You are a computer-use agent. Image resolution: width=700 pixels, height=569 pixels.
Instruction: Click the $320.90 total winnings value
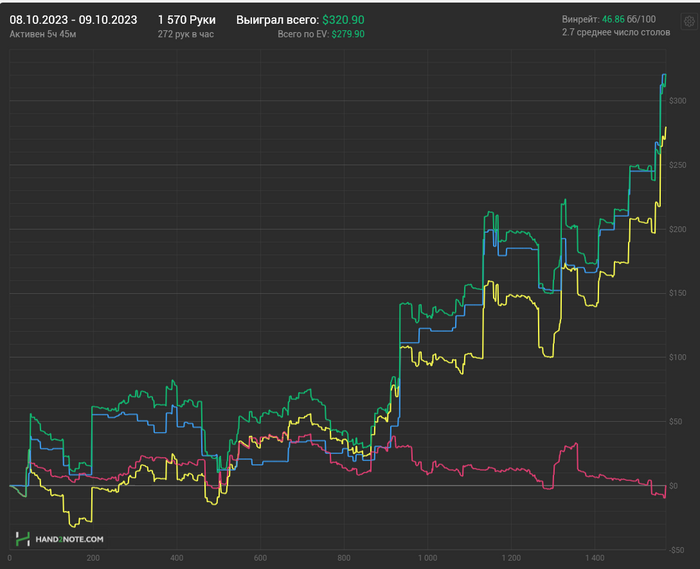click(x=343, y=20)
